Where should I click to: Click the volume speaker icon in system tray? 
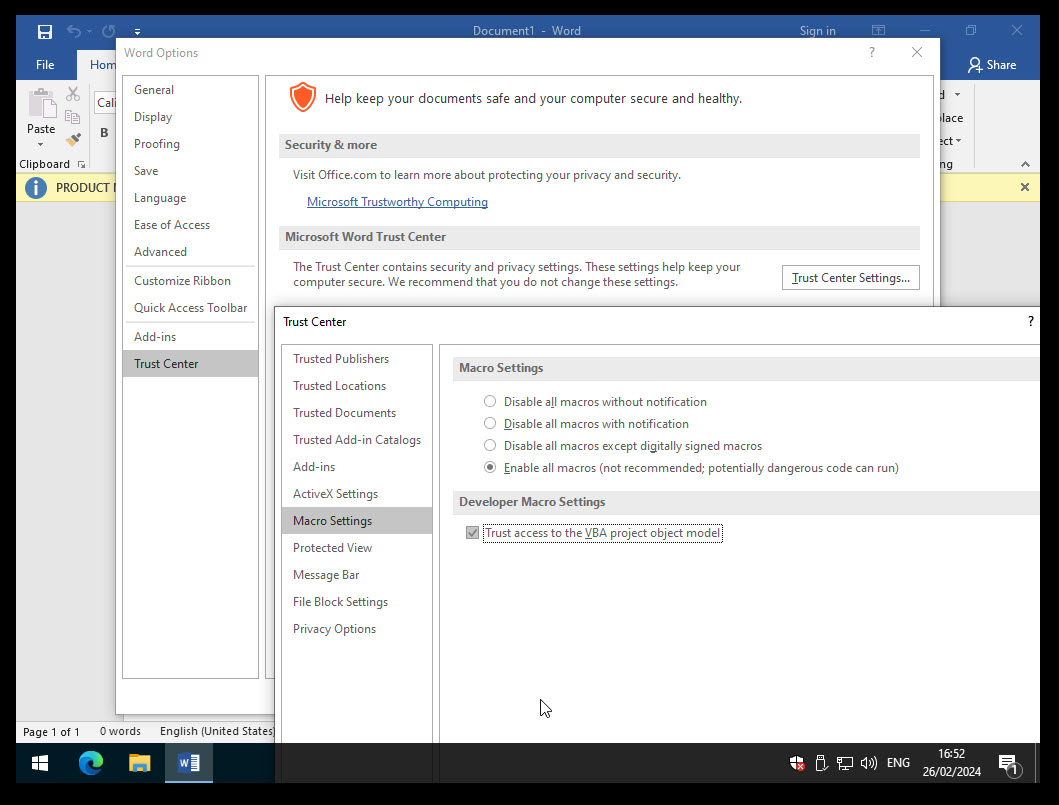[868, 763]
